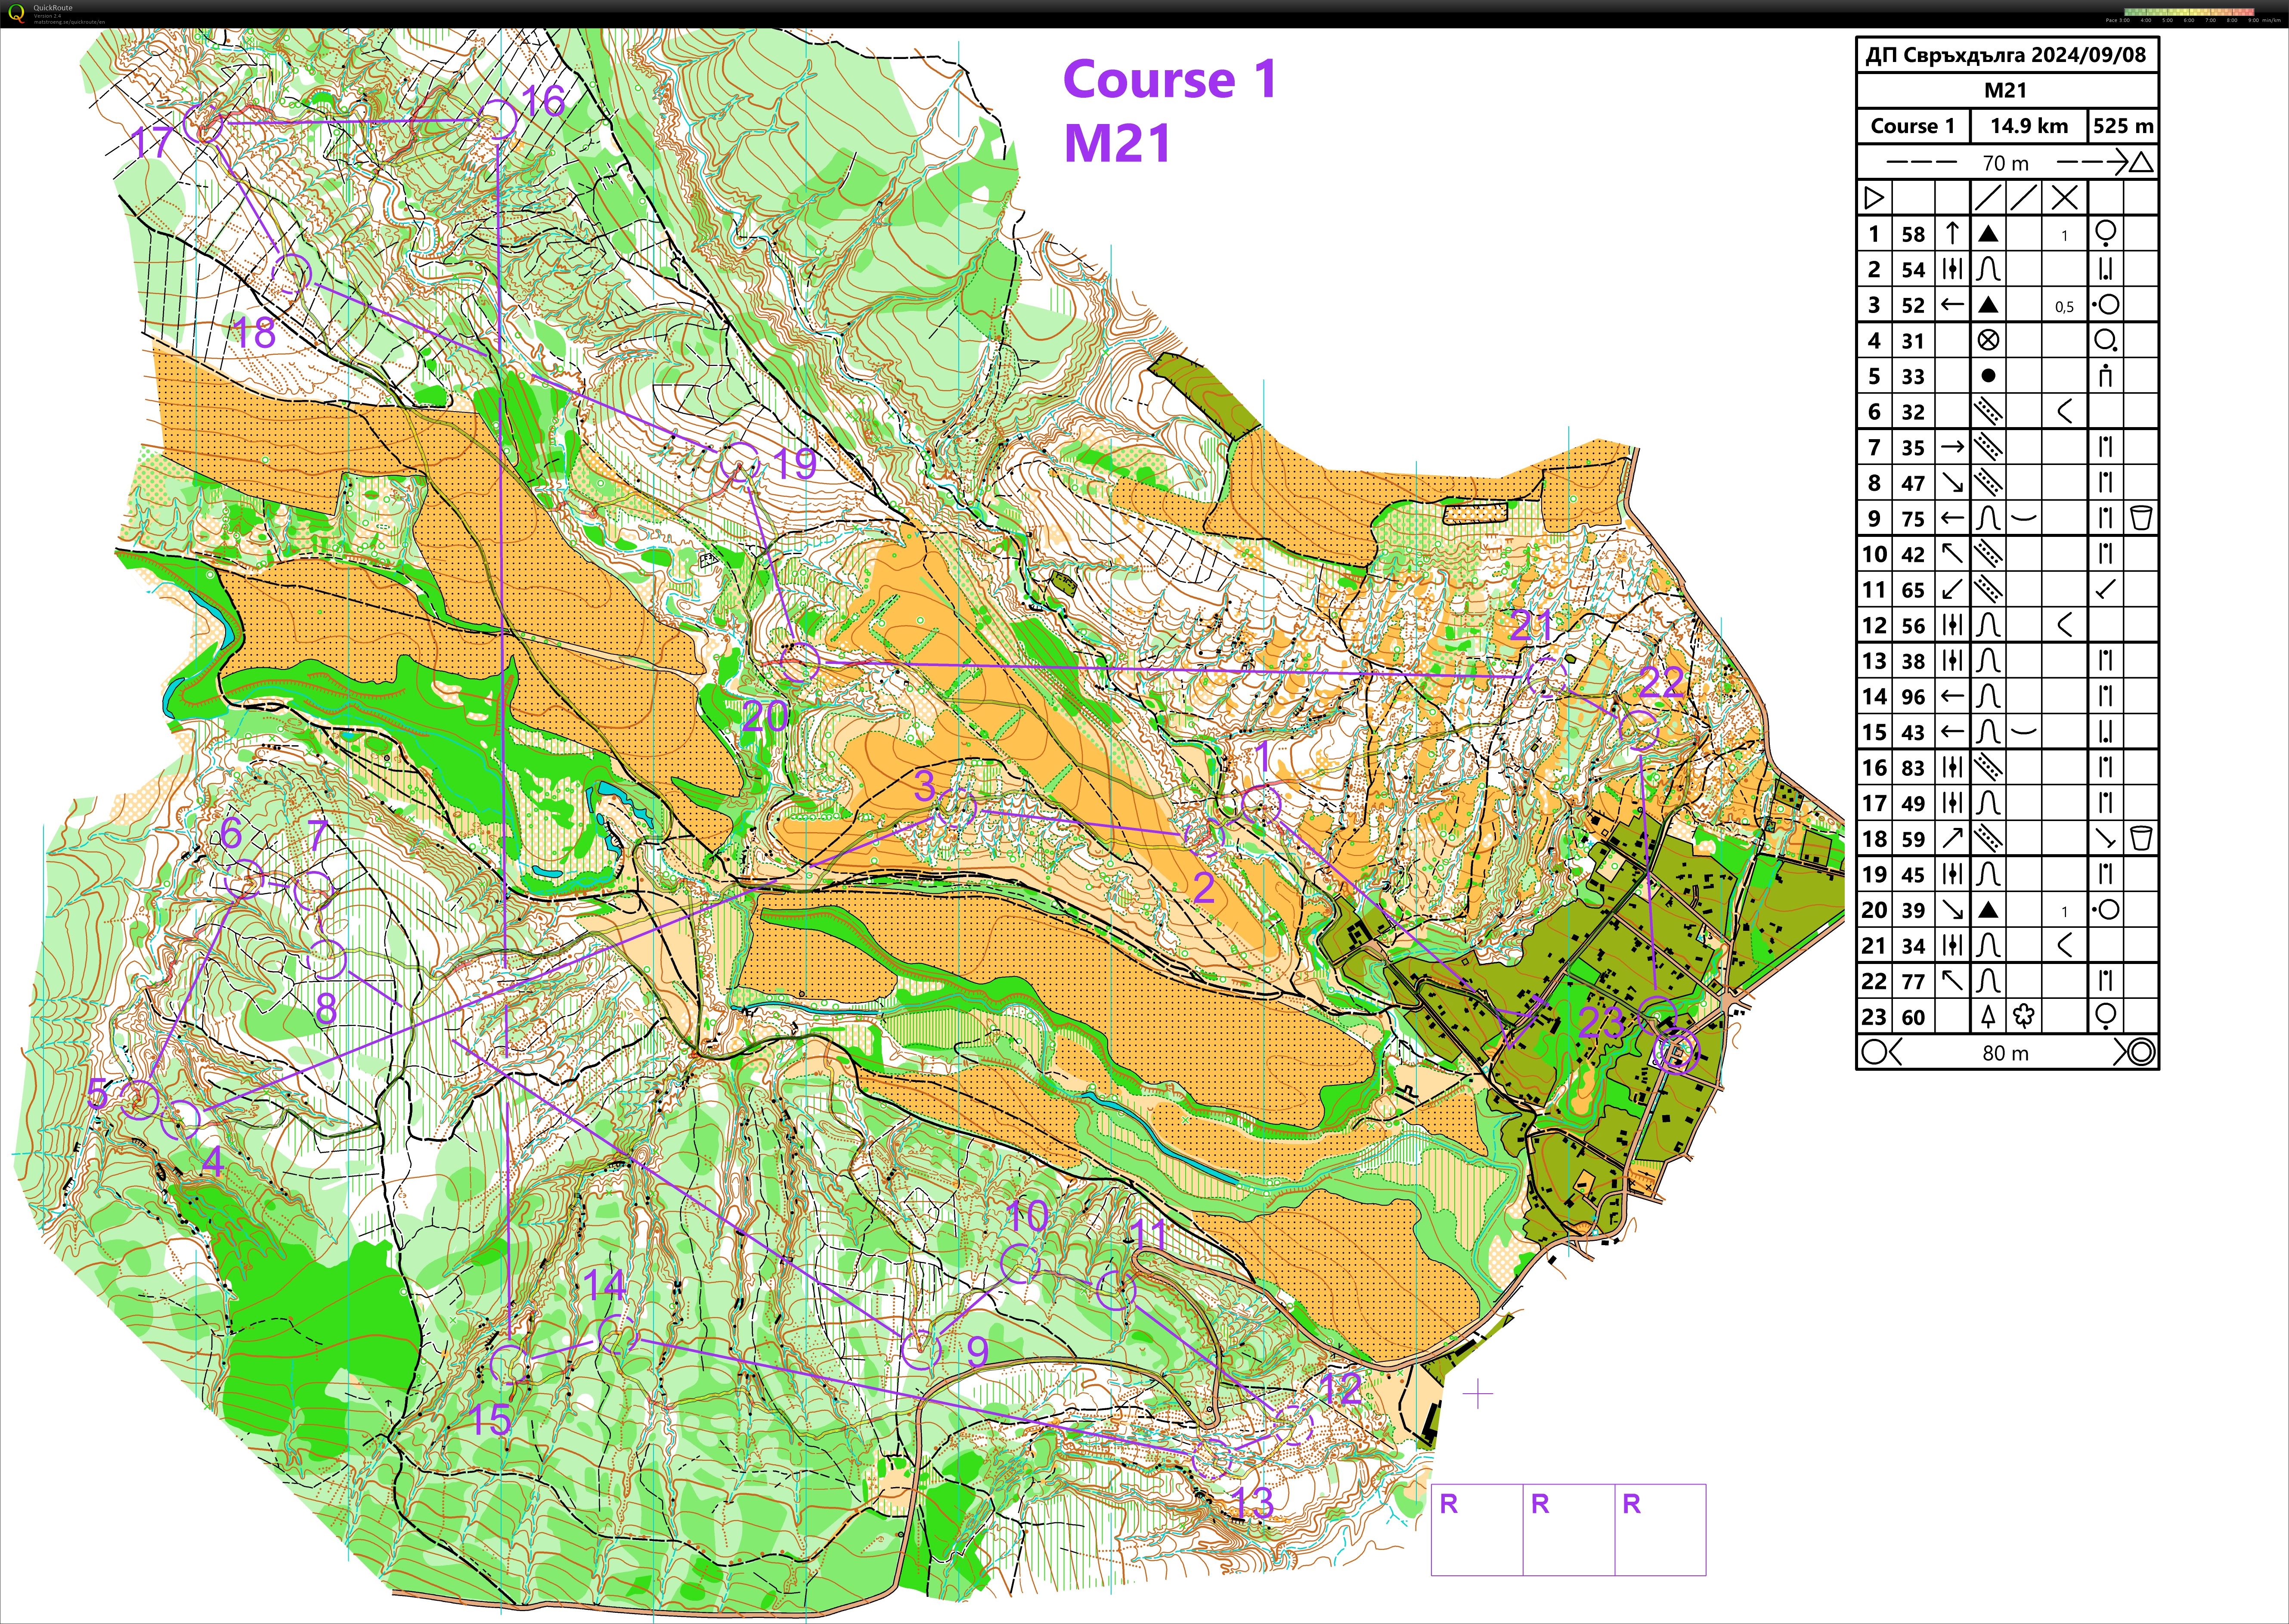Click the third purple R box
Viewport: 2289px width, 1624px height.
[1660, 1529]
